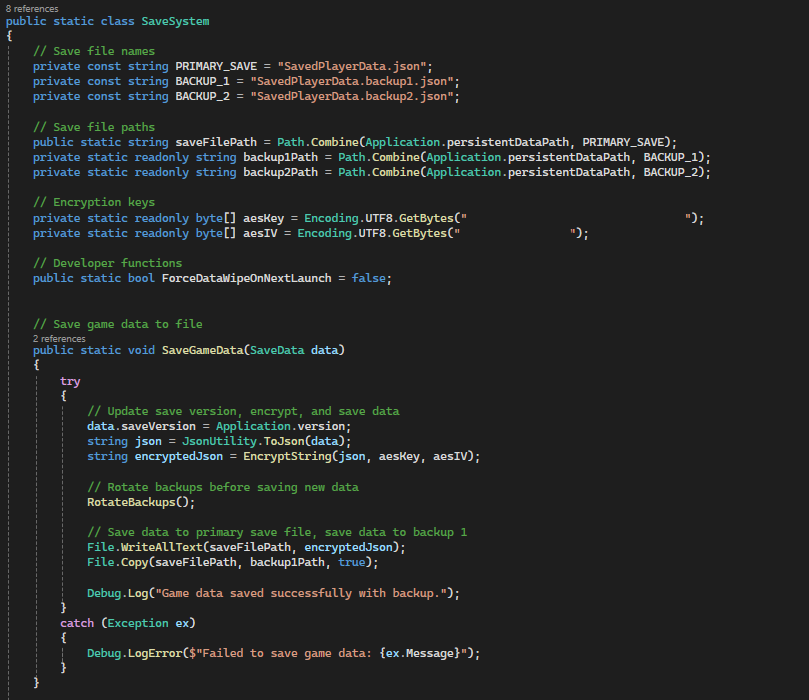Image resolution: width=809 pixels, height=700 pixels.
Task: Click the ForceDataWipeOnNextLaunch field name
Action: (x=247, y=278)
